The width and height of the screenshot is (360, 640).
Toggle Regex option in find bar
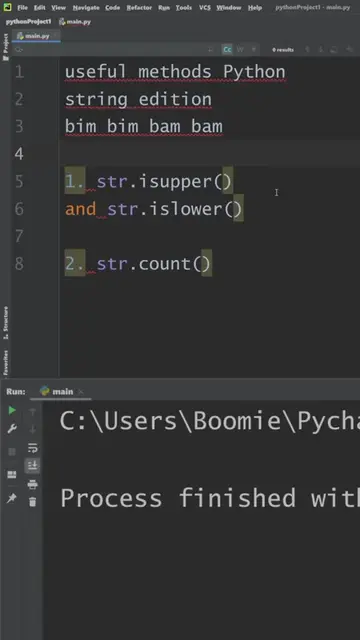253,50
